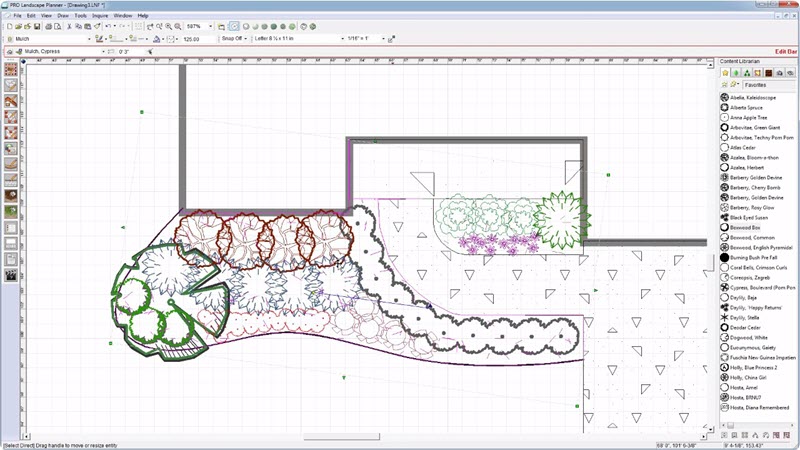Select the Cut scissors icon
This screenshot has width=800, height=450.
(x=69, y=26)
